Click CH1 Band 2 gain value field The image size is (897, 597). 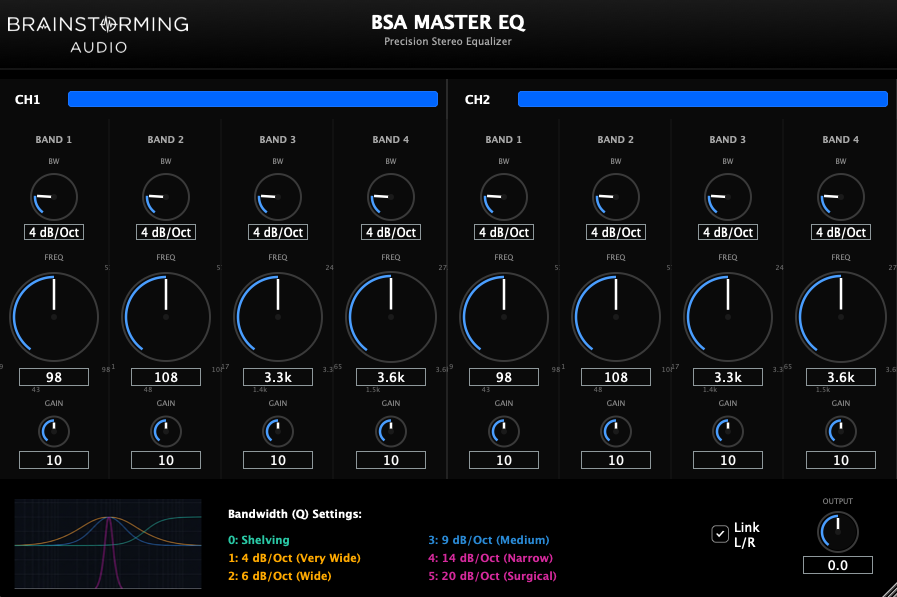(x=166, y=460)
